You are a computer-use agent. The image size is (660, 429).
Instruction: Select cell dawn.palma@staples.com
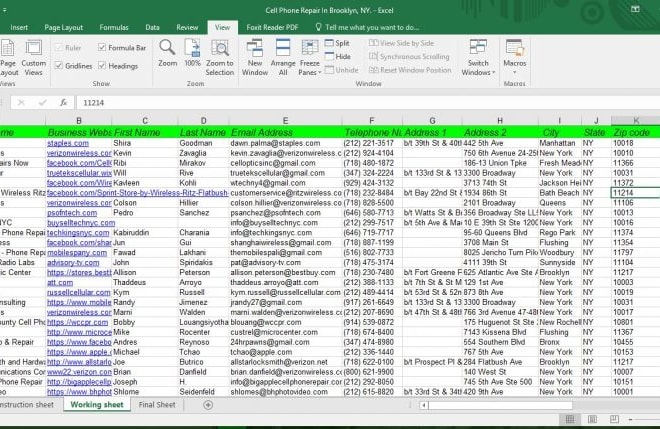click(285, 143)
